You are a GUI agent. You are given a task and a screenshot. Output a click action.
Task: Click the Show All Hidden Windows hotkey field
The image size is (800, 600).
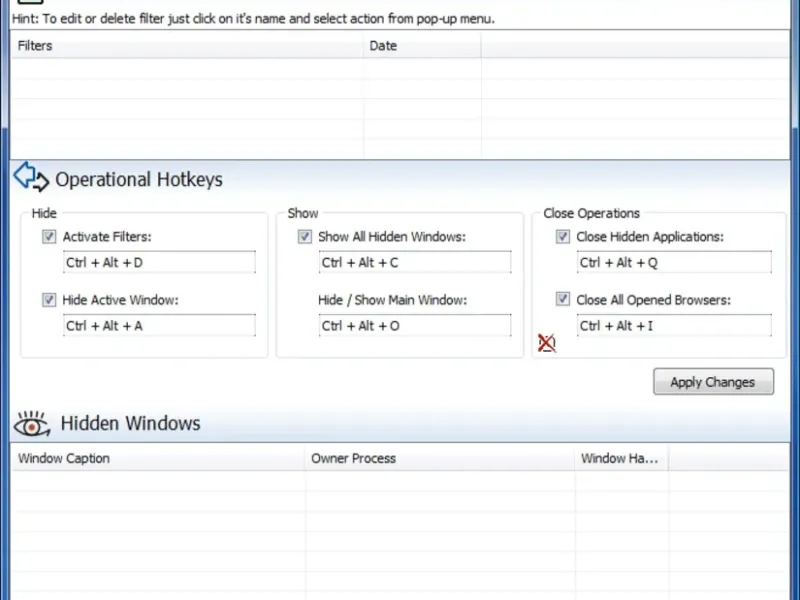(415, 262)
